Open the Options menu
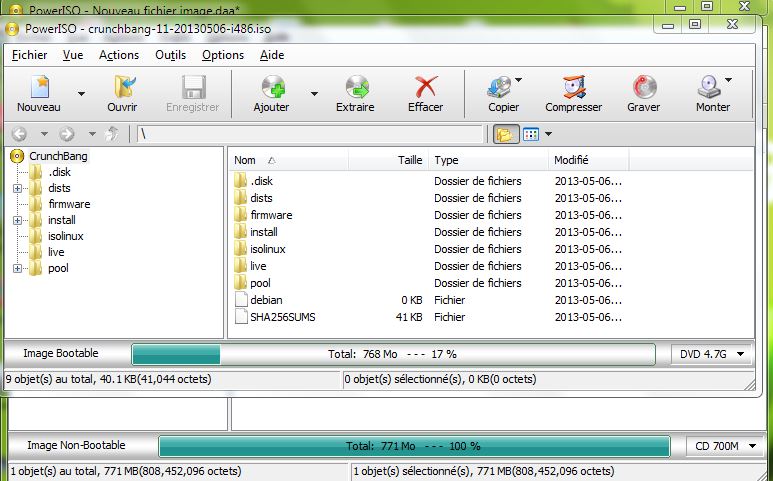The height and width of the screenshot is (481, 773). click(x=223, y=55)
